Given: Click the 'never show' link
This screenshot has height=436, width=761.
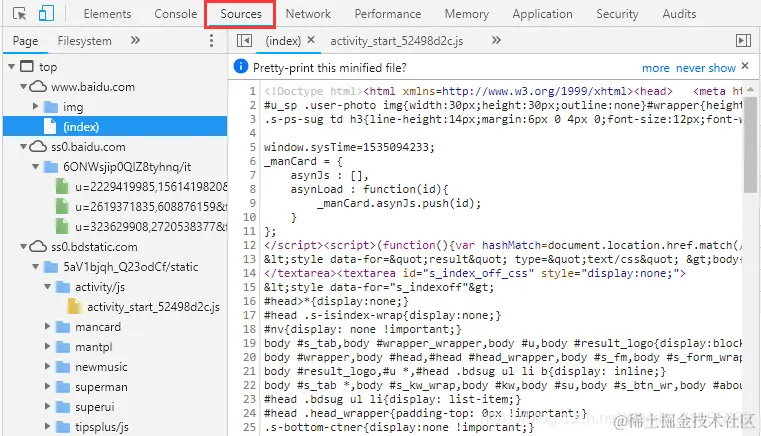Looking at the screenshot, I should click(x=706, y=68).
